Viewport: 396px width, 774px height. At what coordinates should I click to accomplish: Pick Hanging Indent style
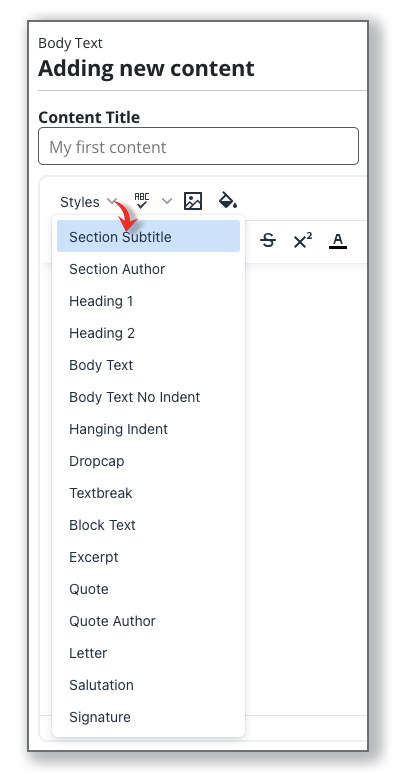tap(148, 429)
